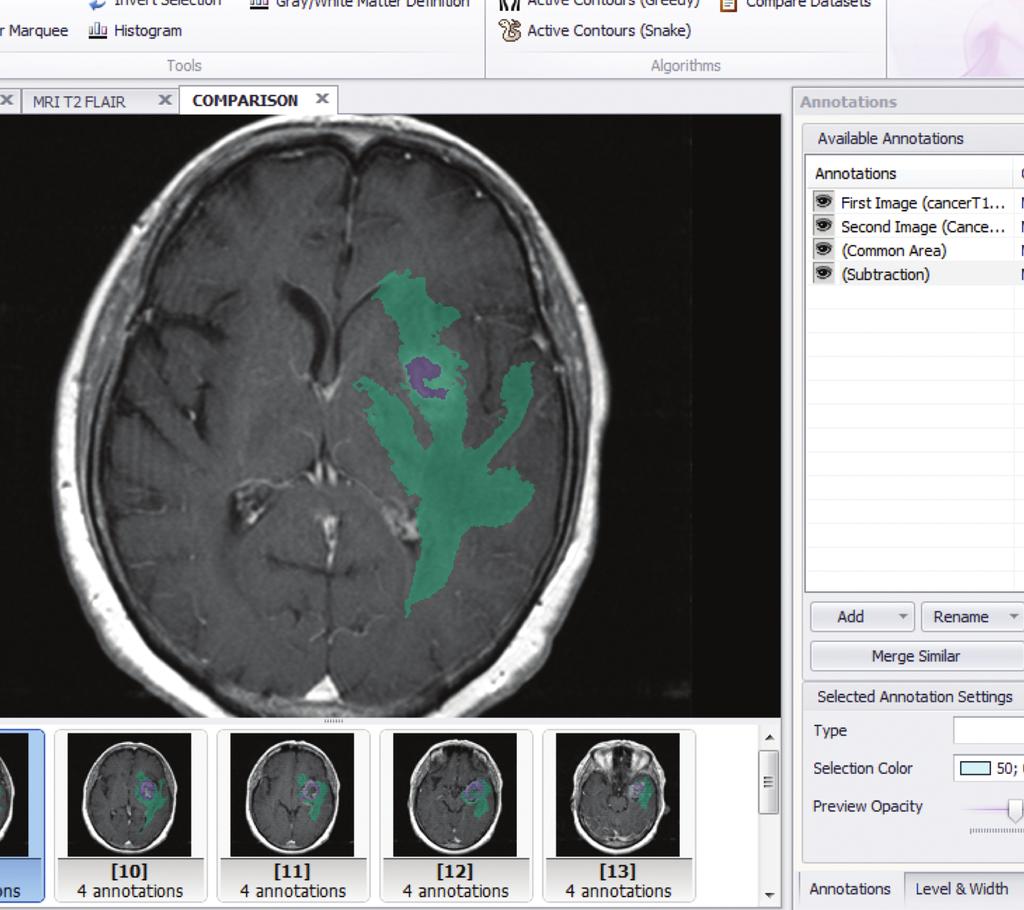The height and width of the screenshot is (910, 1024).
Task: Click the Available Annotations section header
Action: (913, 138)
